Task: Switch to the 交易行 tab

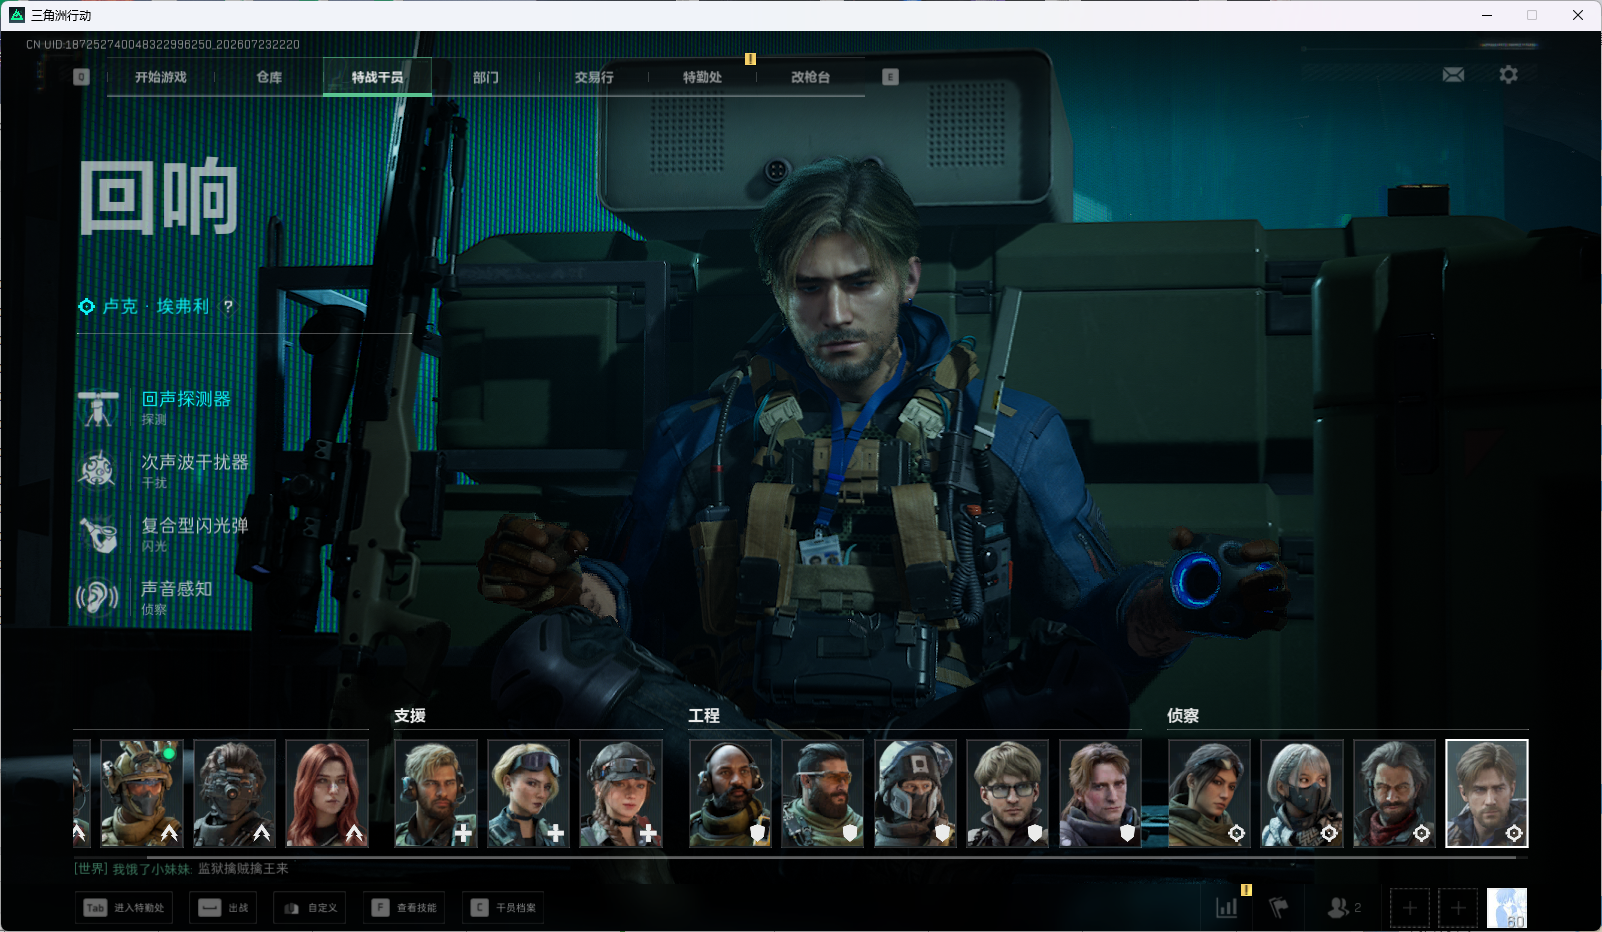Action: click(594, 77)
